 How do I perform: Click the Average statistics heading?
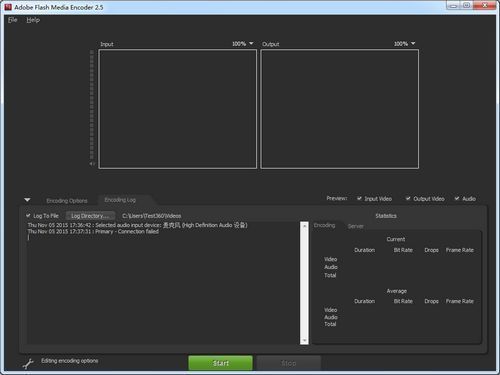point(397,291)
